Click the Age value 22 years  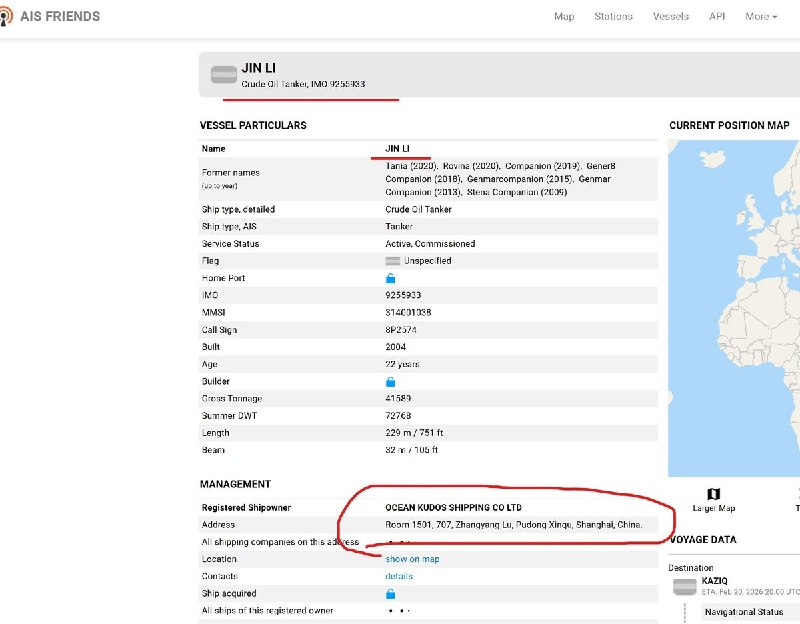pyautogui.click(x=402, y=364)
